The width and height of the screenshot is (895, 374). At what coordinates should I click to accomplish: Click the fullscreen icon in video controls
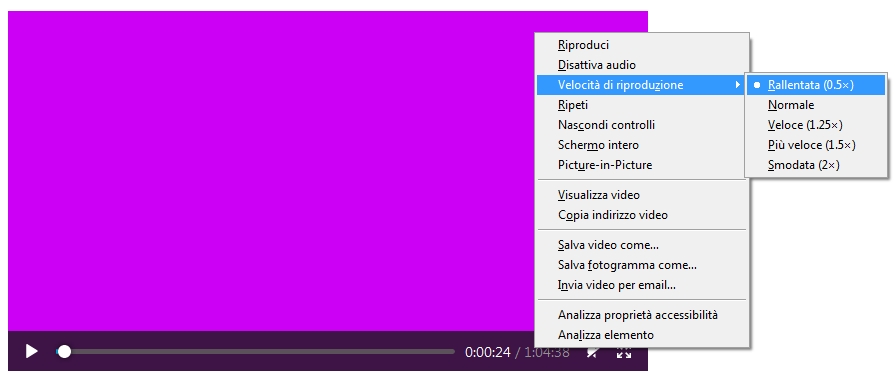tap(624, 352)
